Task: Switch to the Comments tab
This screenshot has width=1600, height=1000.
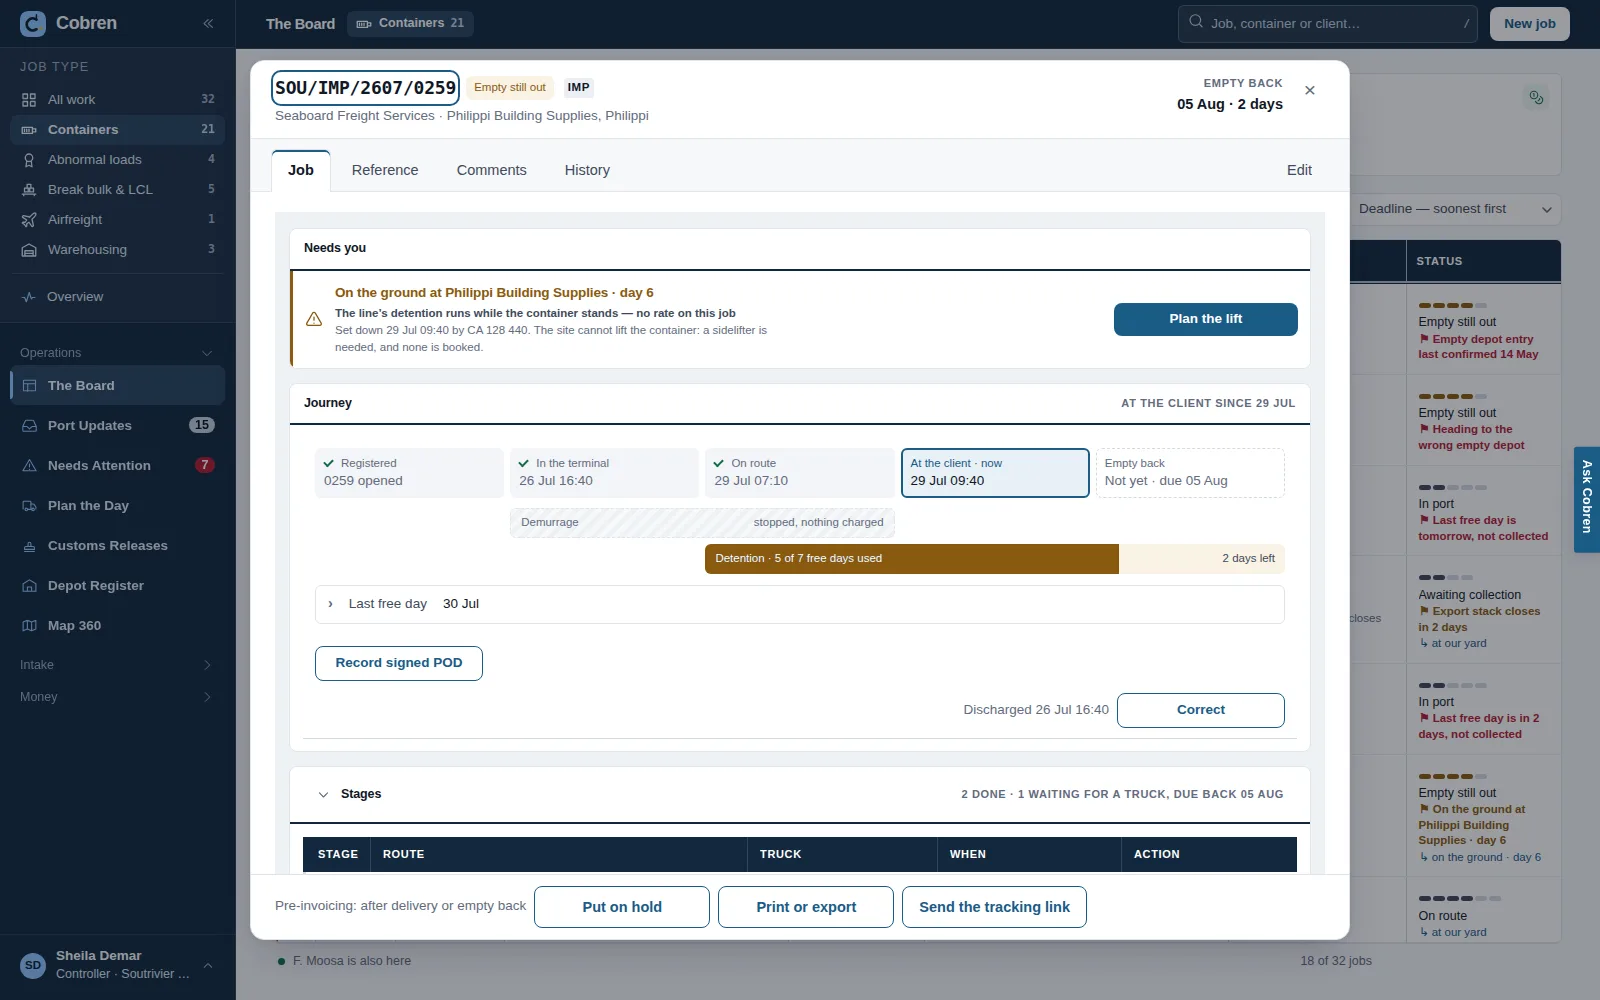Action: point(491,170)
